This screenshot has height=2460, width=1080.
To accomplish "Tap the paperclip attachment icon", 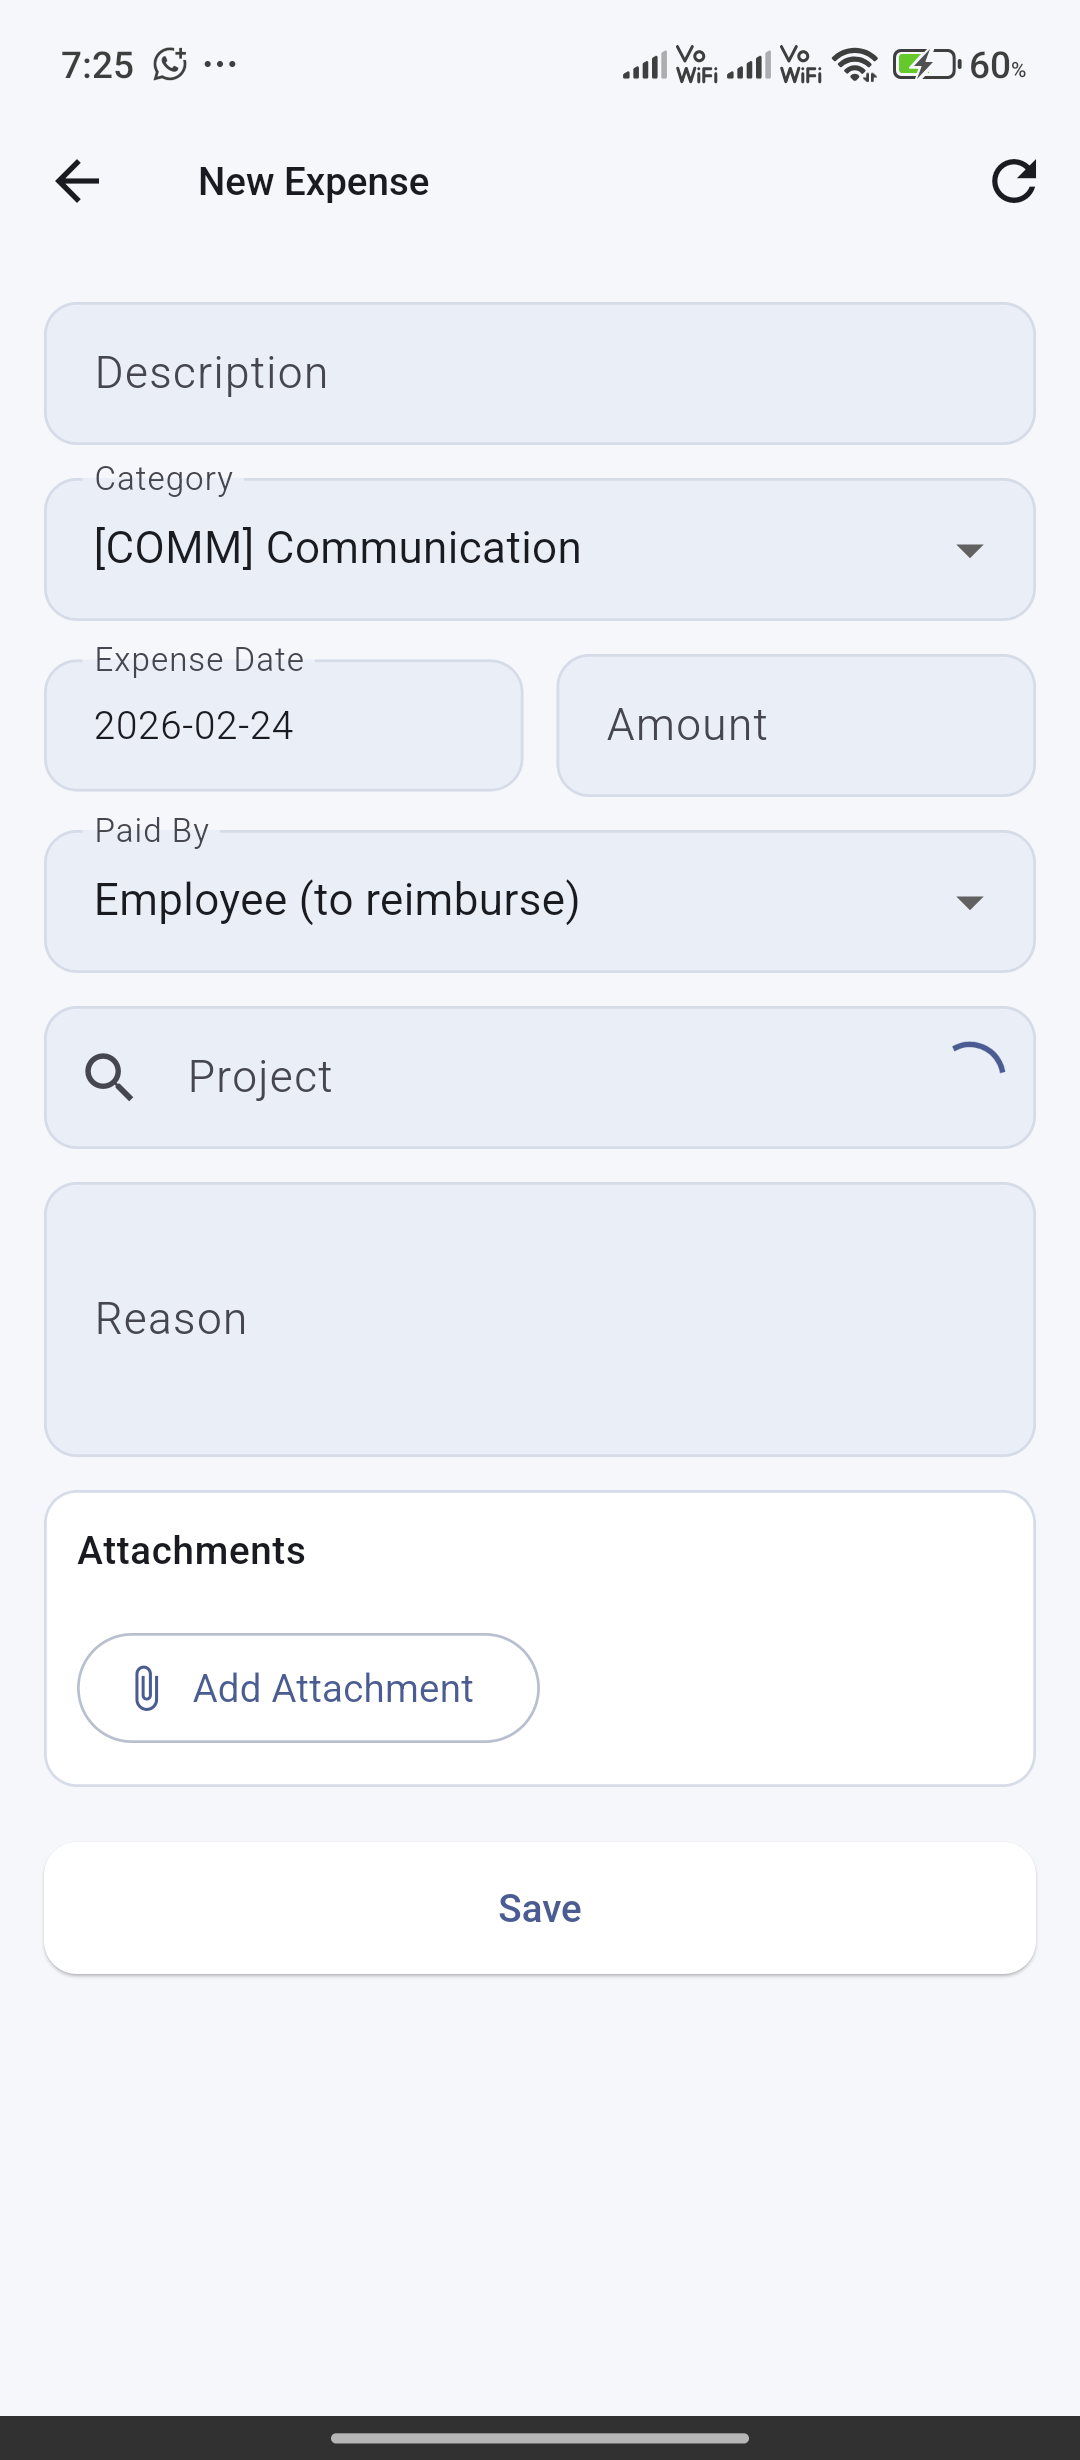I will point(146,1688).
